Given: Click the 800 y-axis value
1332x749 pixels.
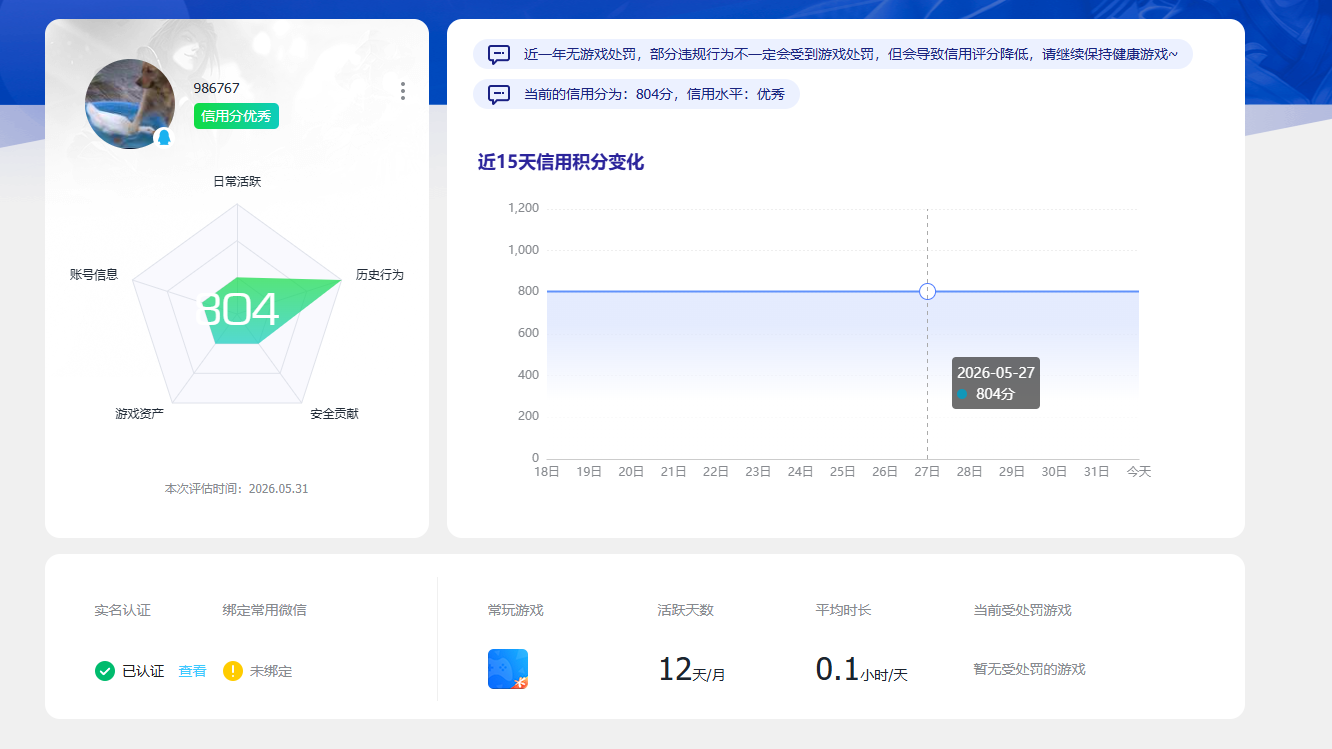Looking at the screenshot, I should point(528,291).
